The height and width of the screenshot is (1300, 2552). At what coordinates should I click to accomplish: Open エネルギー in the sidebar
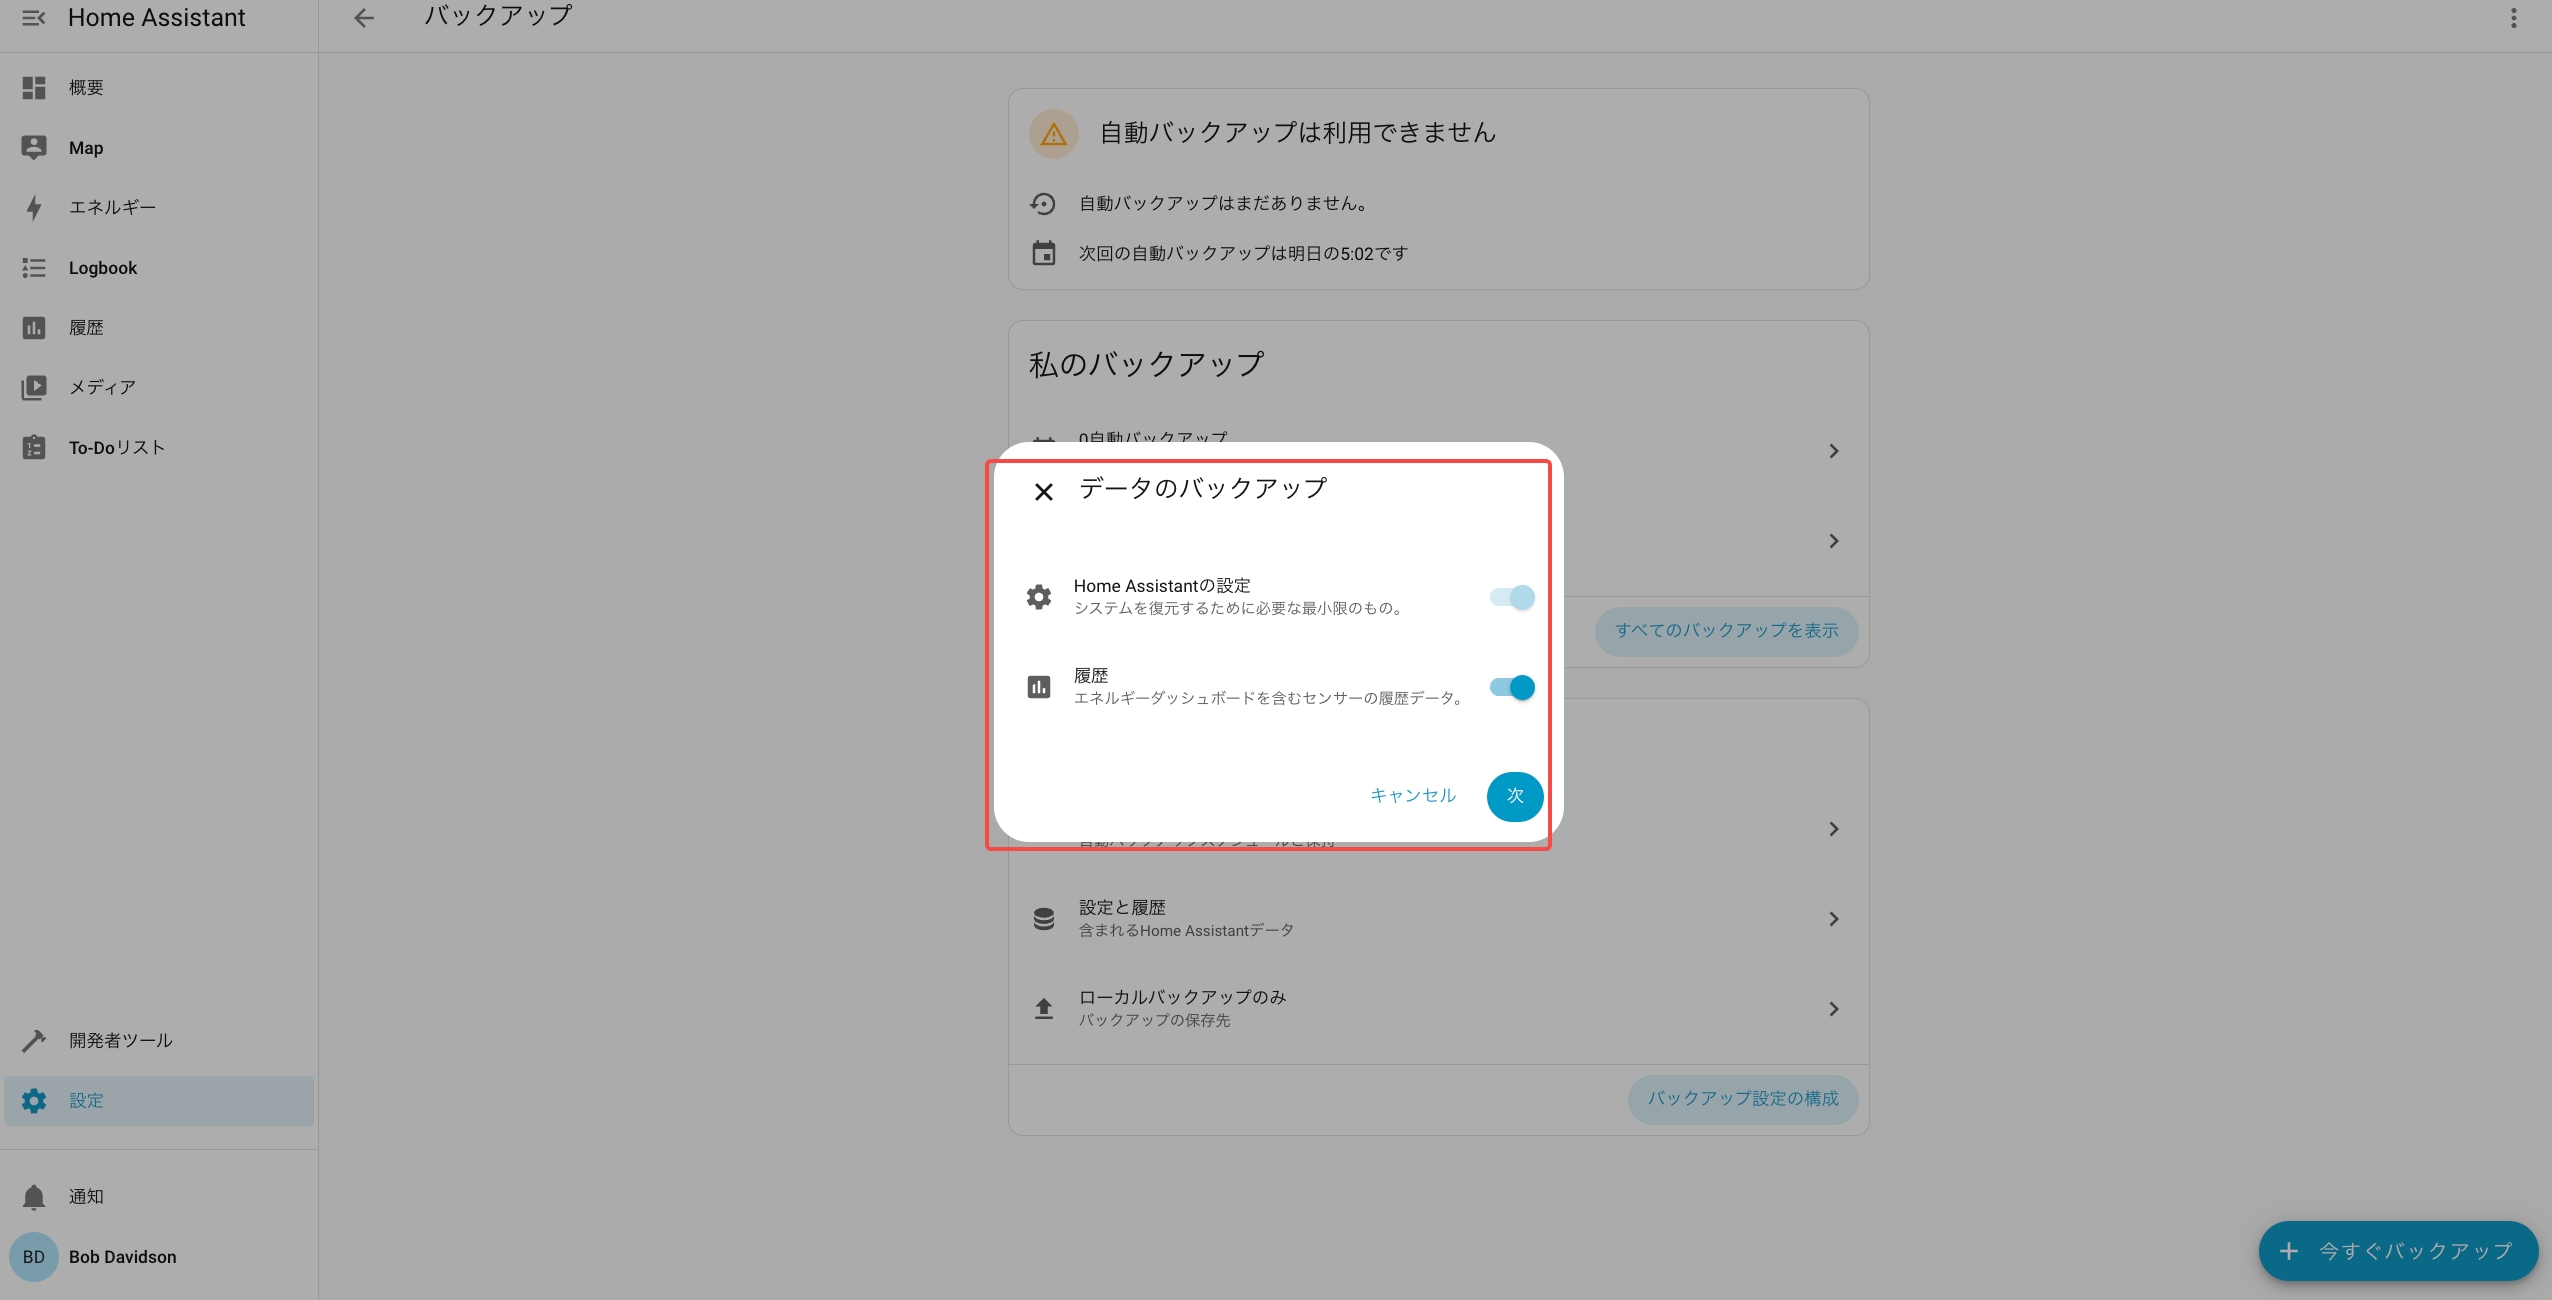click(x=159, y=208)
